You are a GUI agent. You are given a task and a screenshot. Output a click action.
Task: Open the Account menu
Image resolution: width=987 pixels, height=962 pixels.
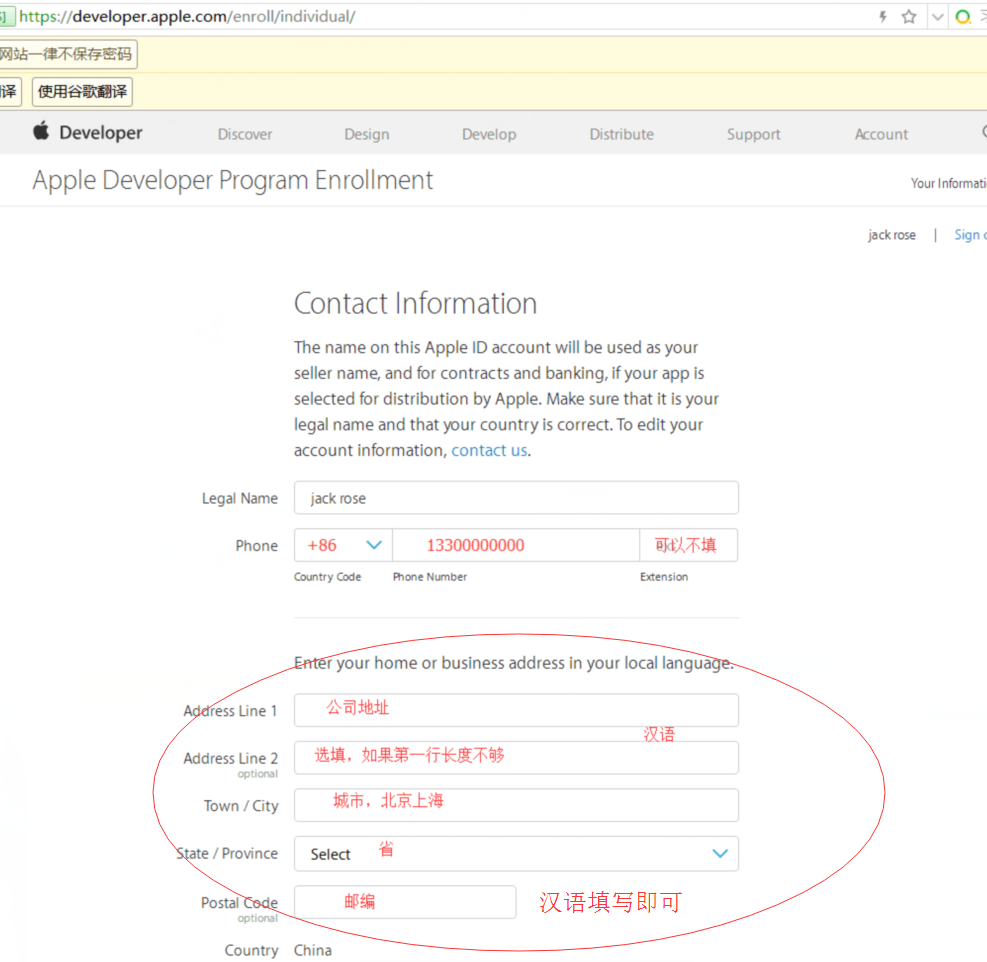point(881,134)
